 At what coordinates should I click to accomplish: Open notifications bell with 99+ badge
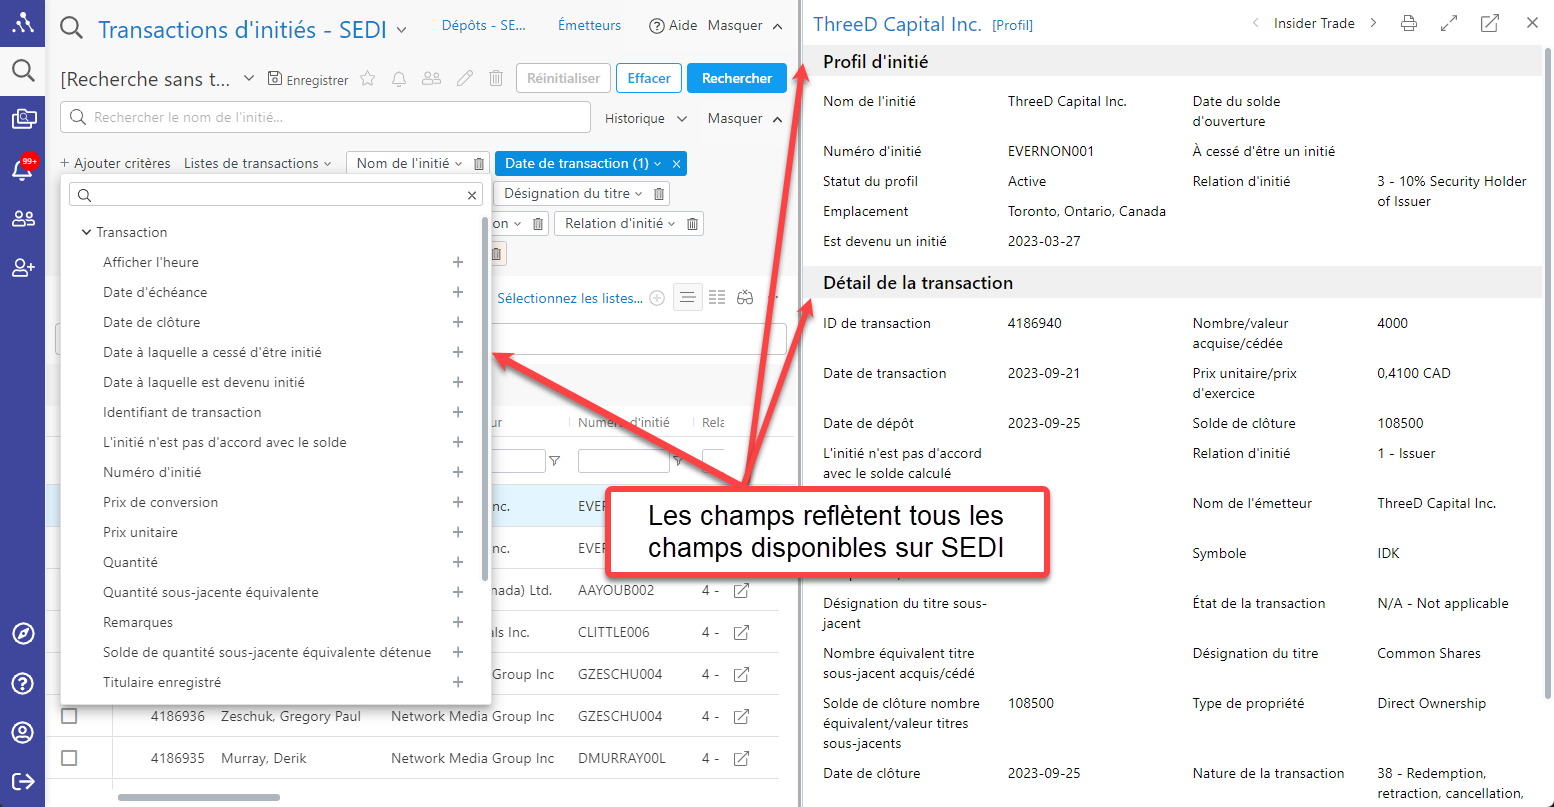(x=23, y=168)
